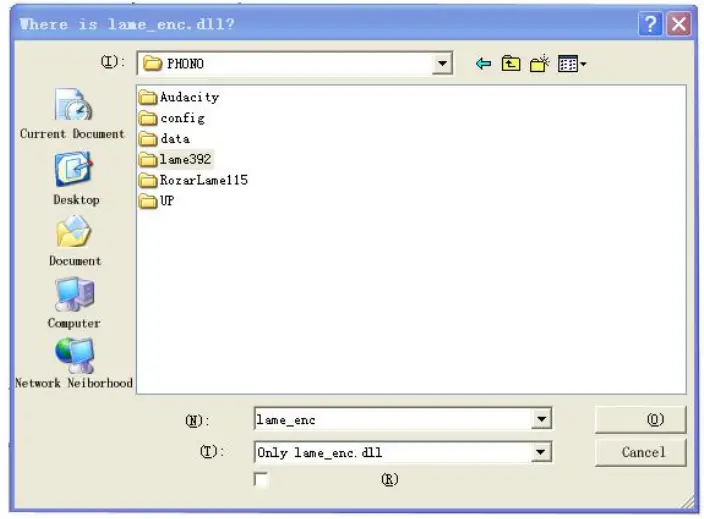The image size is (704, 519).
Task: Select the data folder icon
Action: (x=148, y=139)
